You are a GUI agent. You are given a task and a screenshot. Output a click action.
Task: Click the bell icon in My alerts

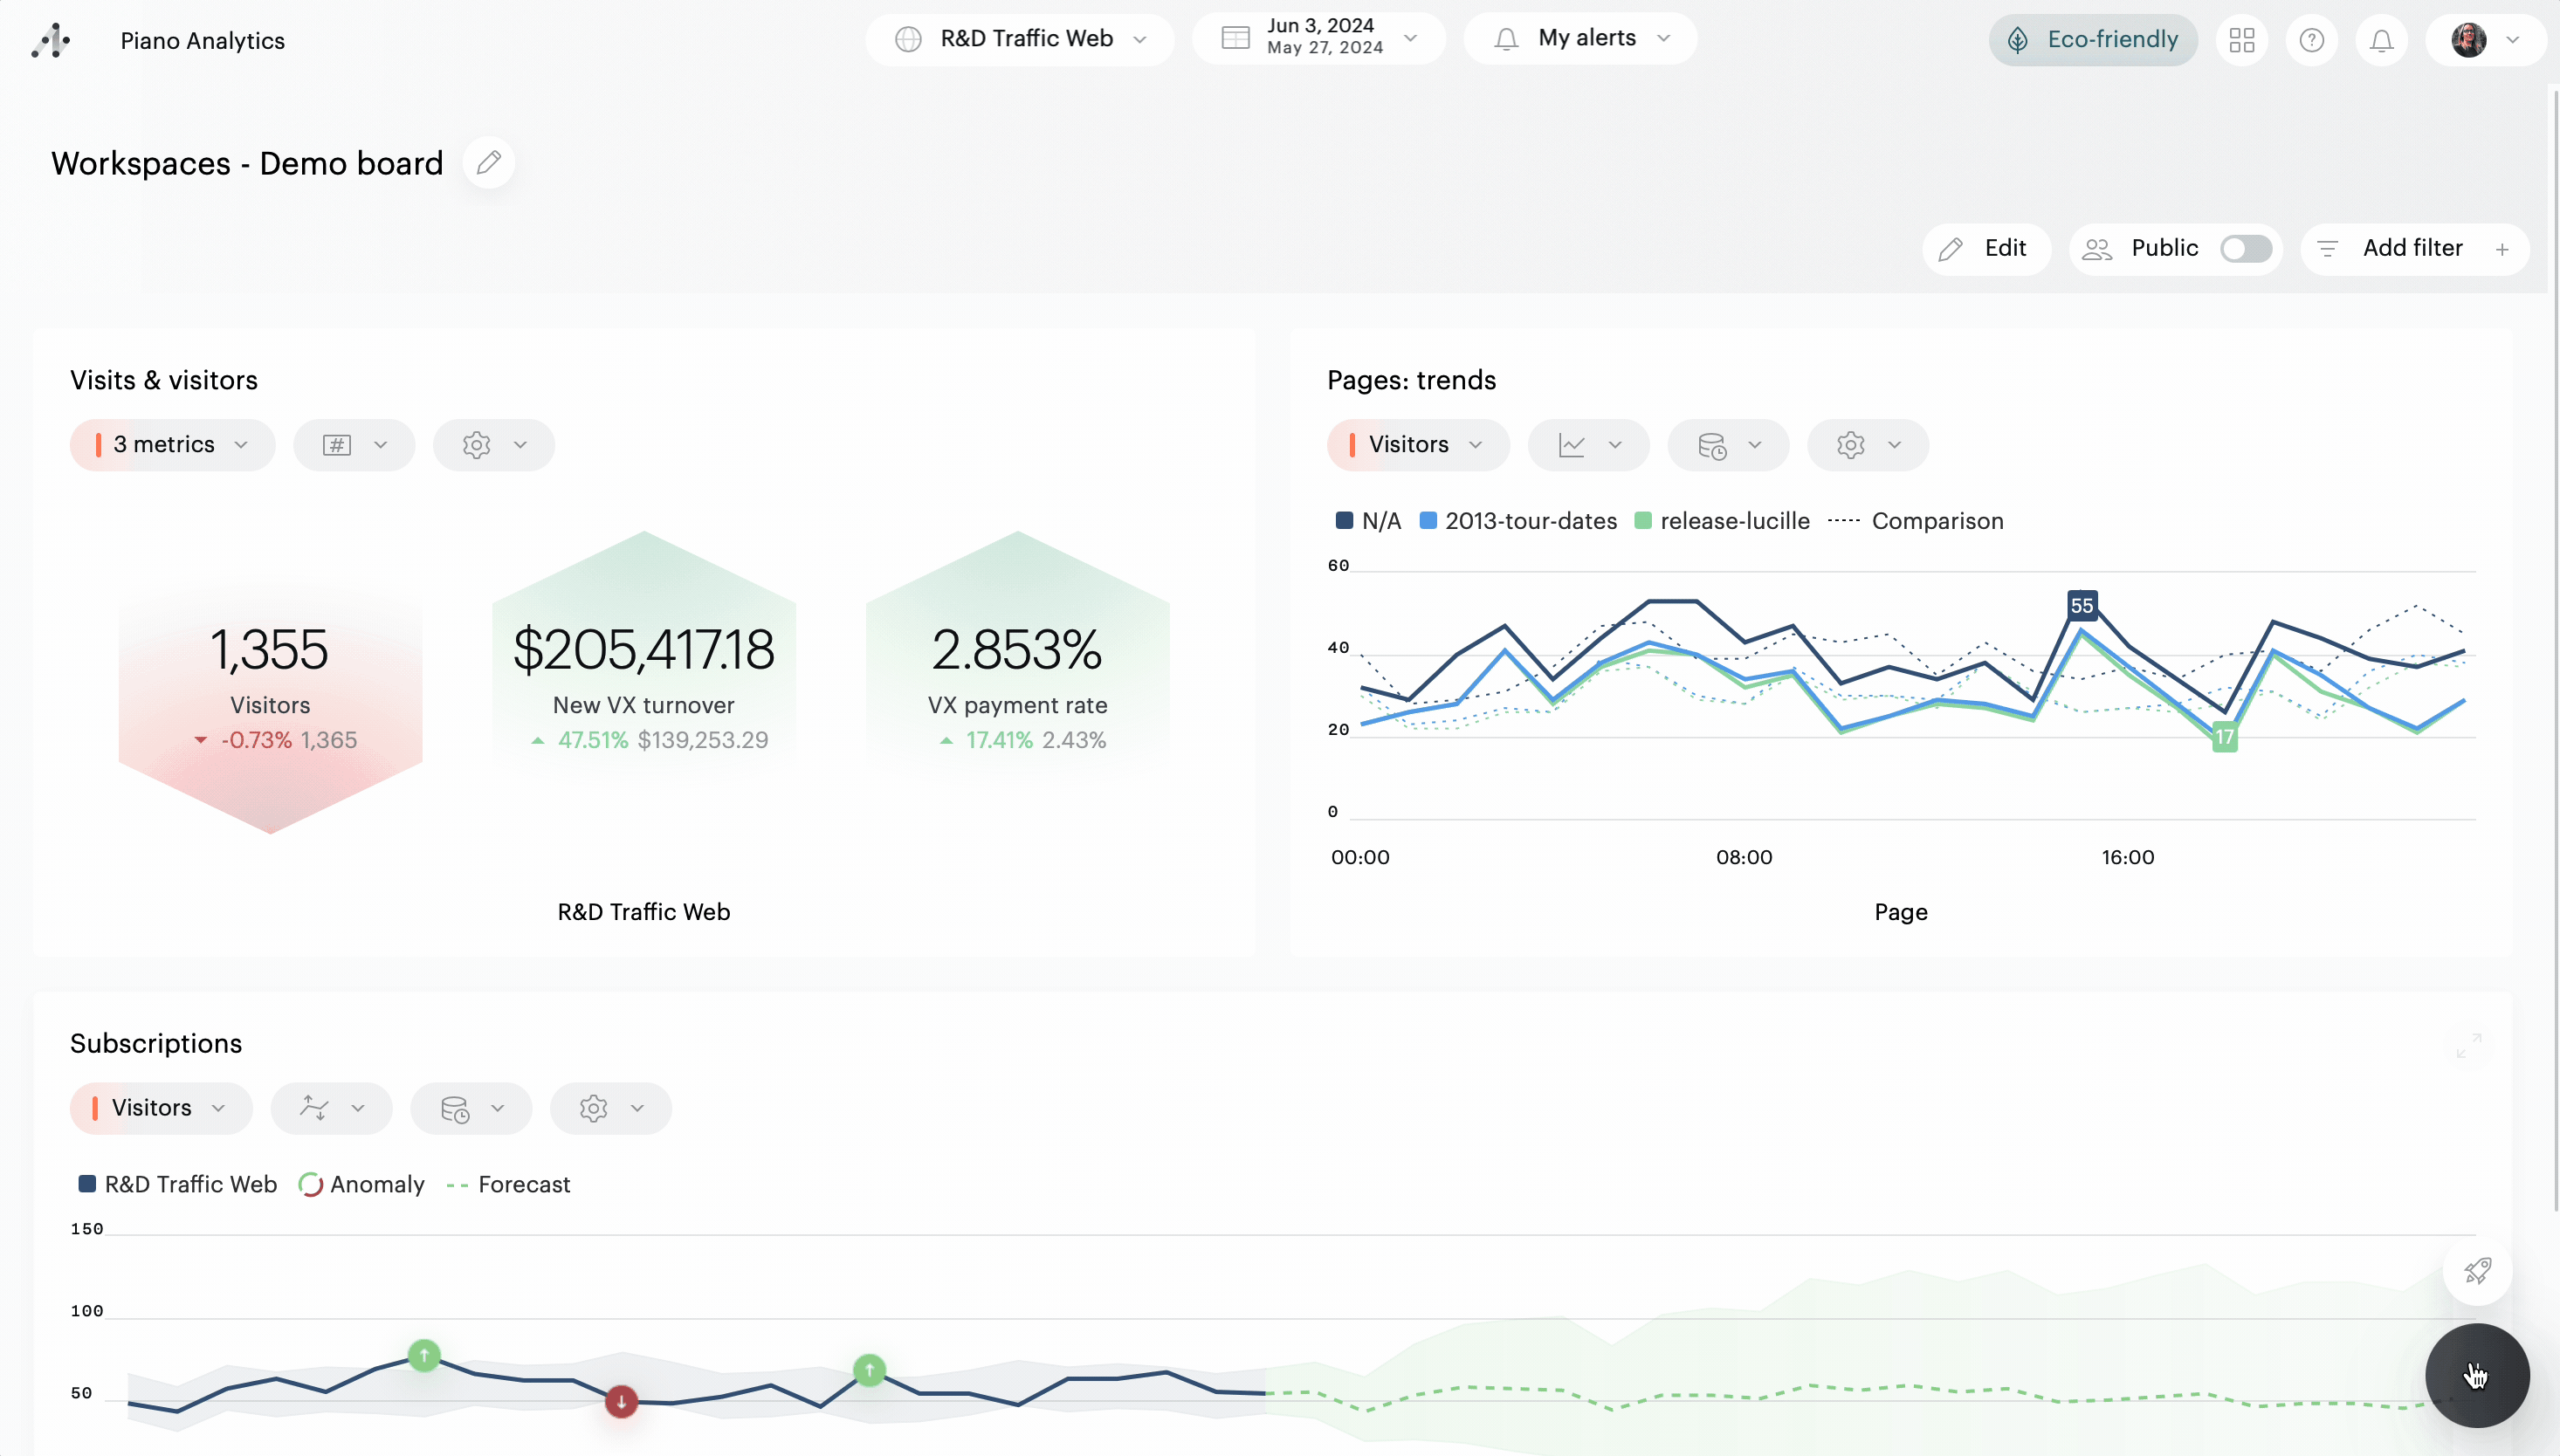coord(1506,38)
